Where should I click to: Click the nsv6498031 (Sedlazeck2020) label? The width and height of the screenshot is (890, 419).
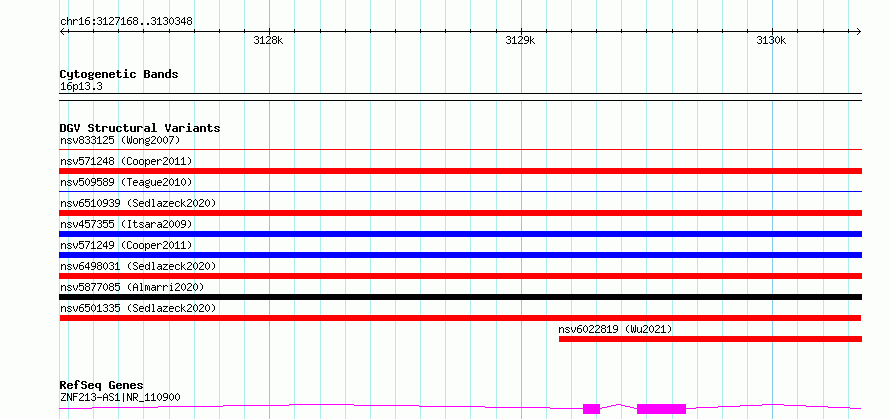pyautogui.click(x=138, y=266)
